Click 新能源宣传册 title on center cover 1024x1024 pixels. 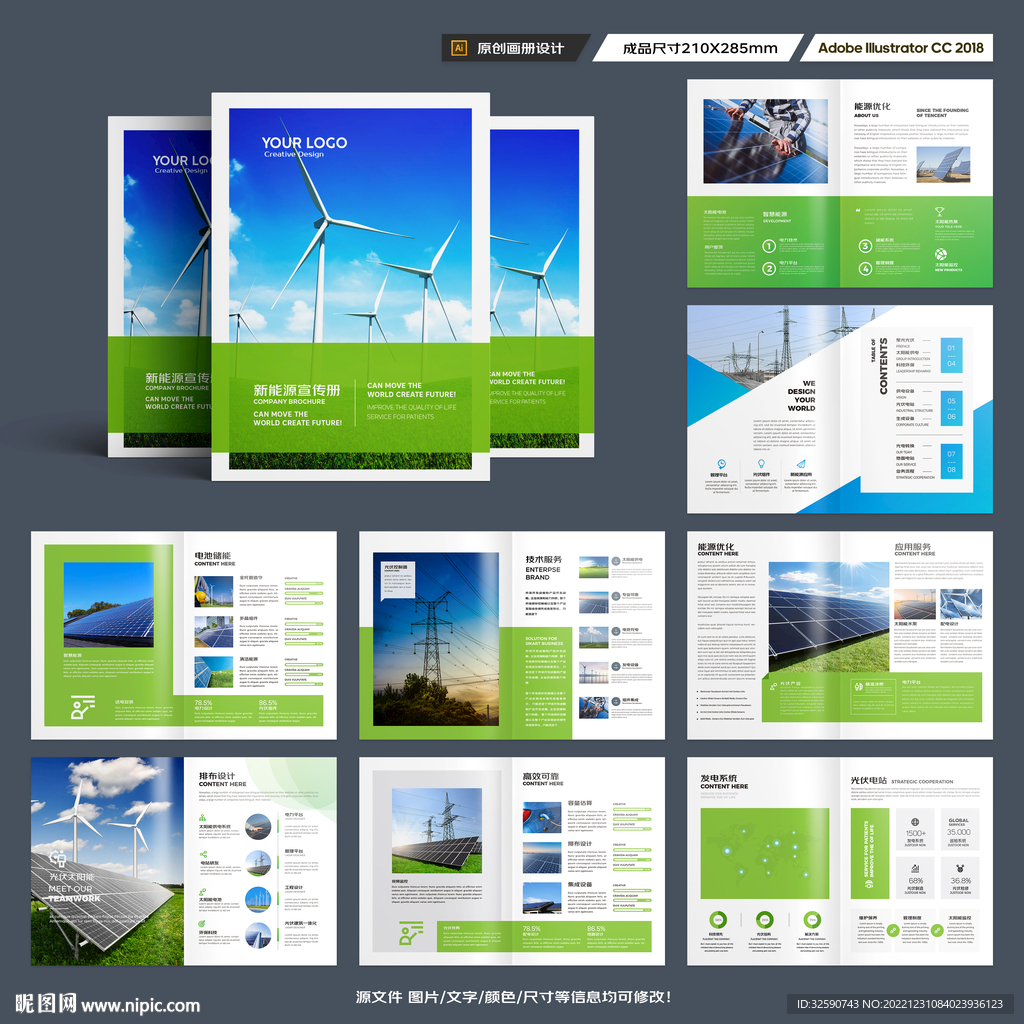(296, 390)
